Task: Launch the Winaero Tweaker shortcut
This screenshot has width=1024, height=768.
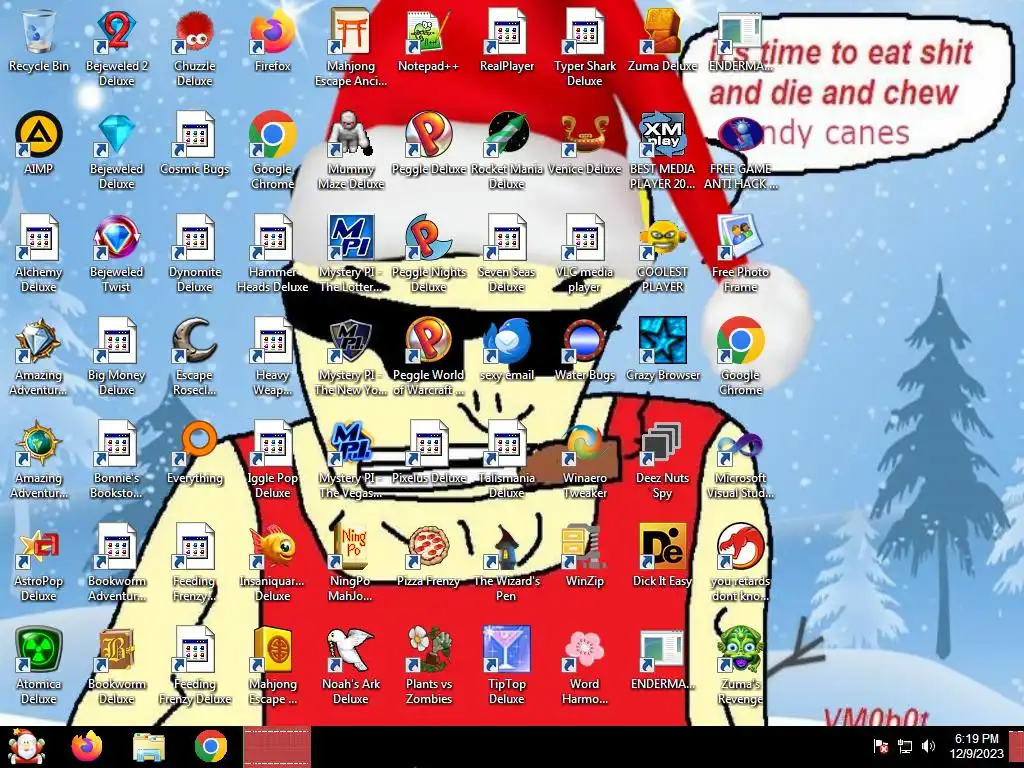Action: tap(584, 458)
